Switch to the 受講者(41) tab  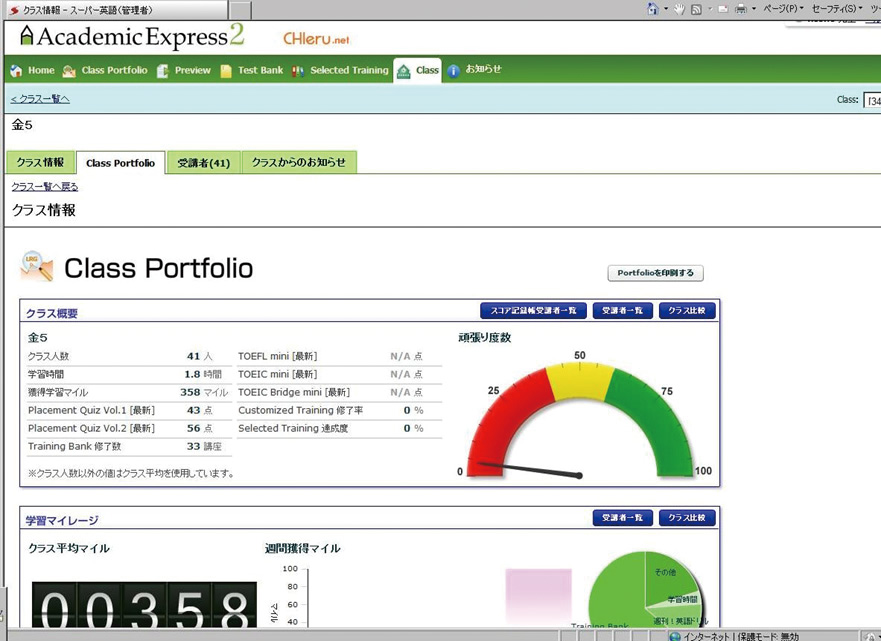(x=203, y=162)
